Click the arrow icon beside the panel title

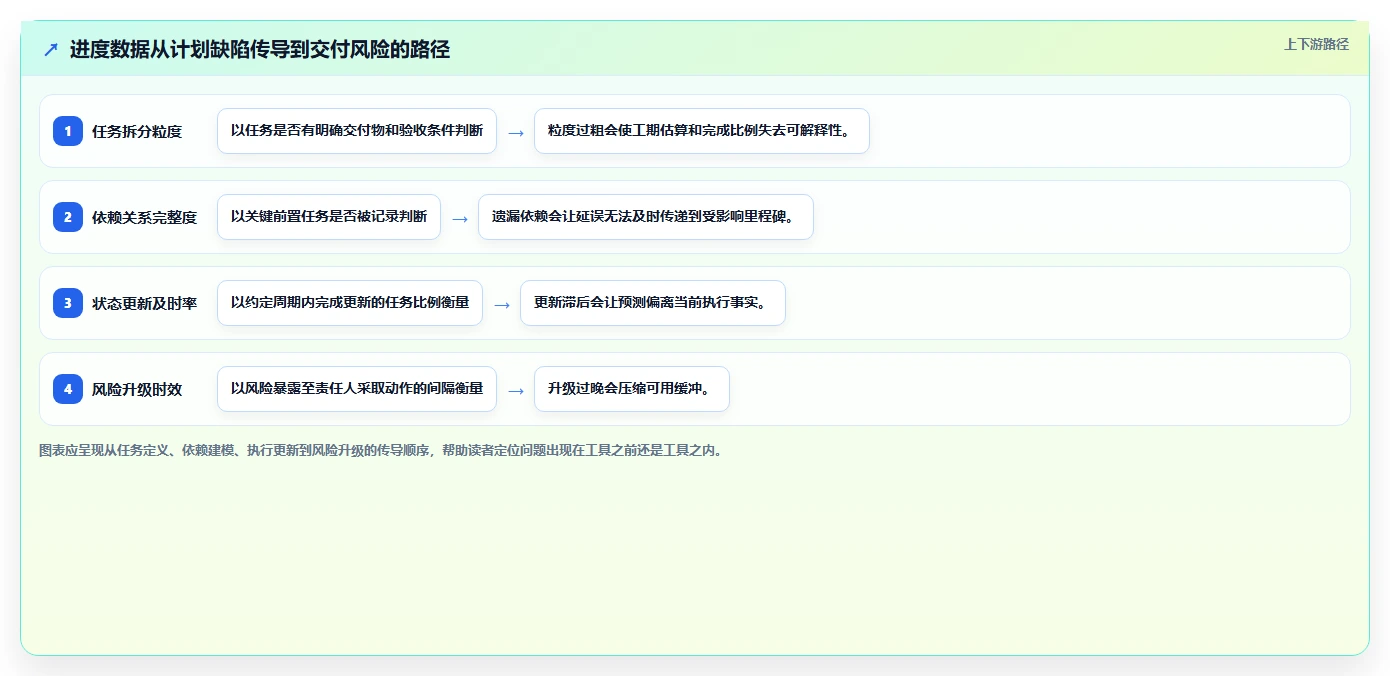(x=51, y=50)
